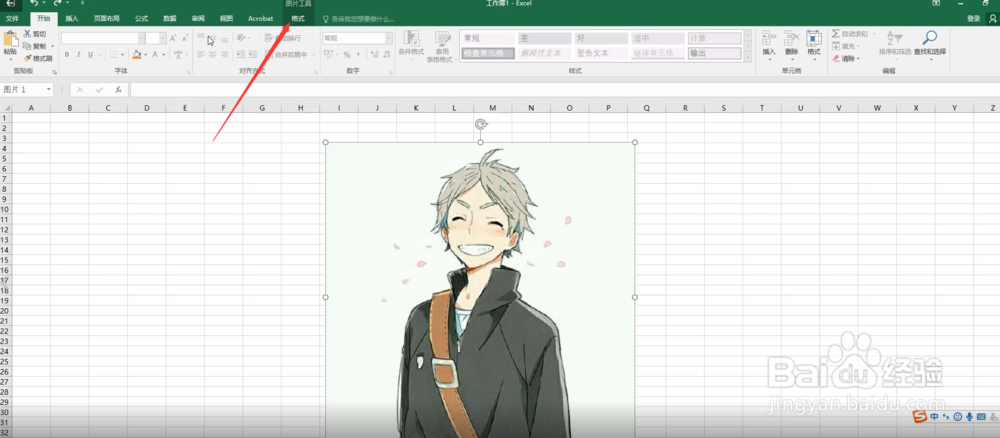Open borders dropdown arrow

tap(122, 55)
